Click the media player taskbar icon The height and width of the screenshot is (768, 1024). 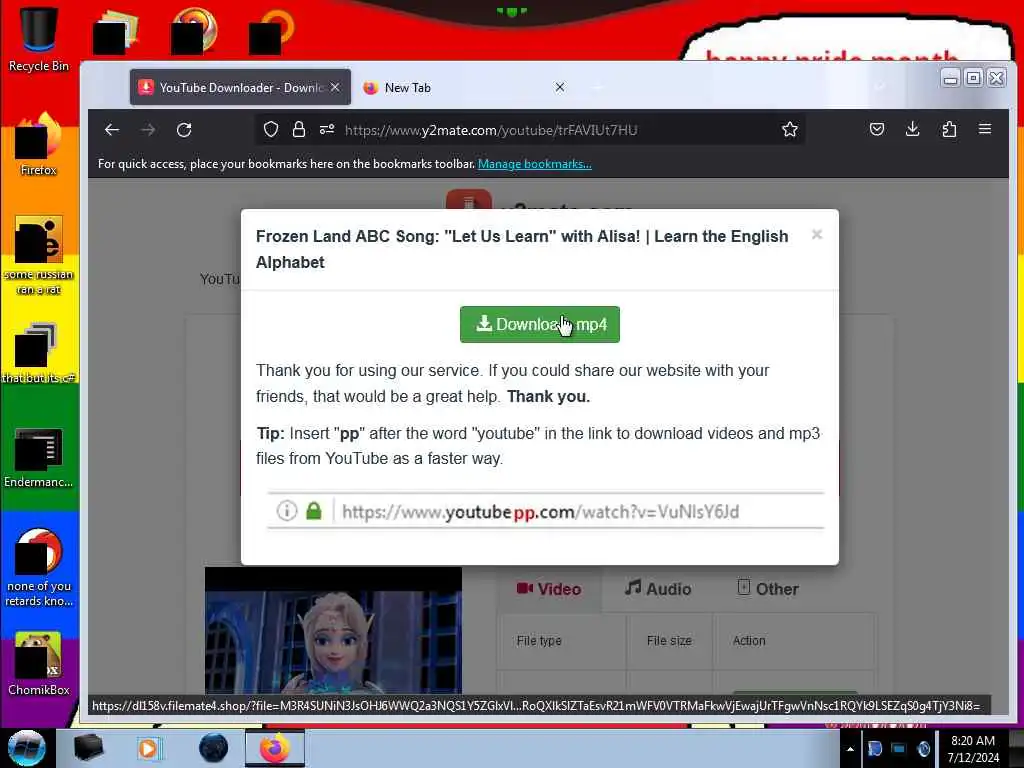[150, 748]
